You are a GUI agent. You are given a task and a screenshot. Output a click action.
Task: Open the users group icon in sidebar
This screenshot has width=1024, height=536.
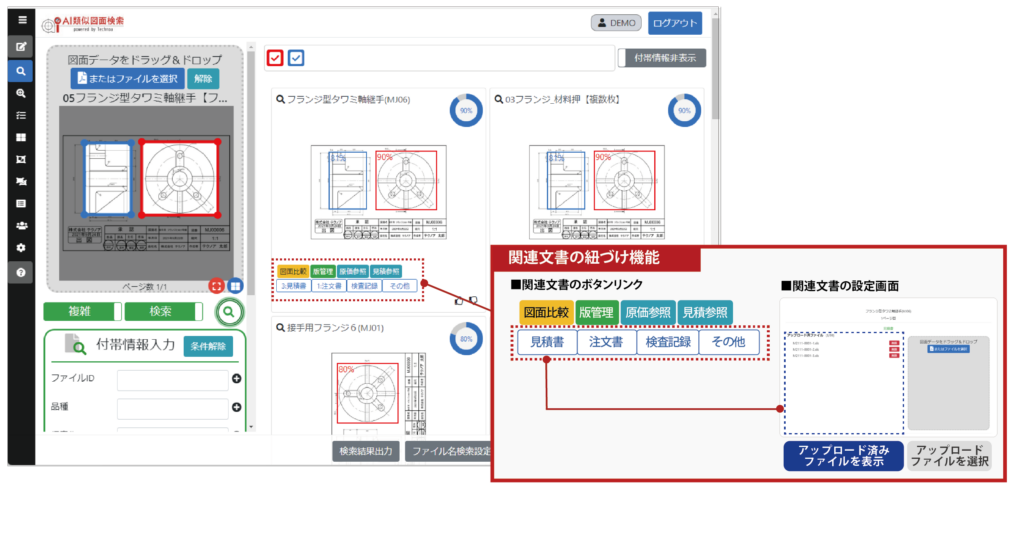[21, 225]
